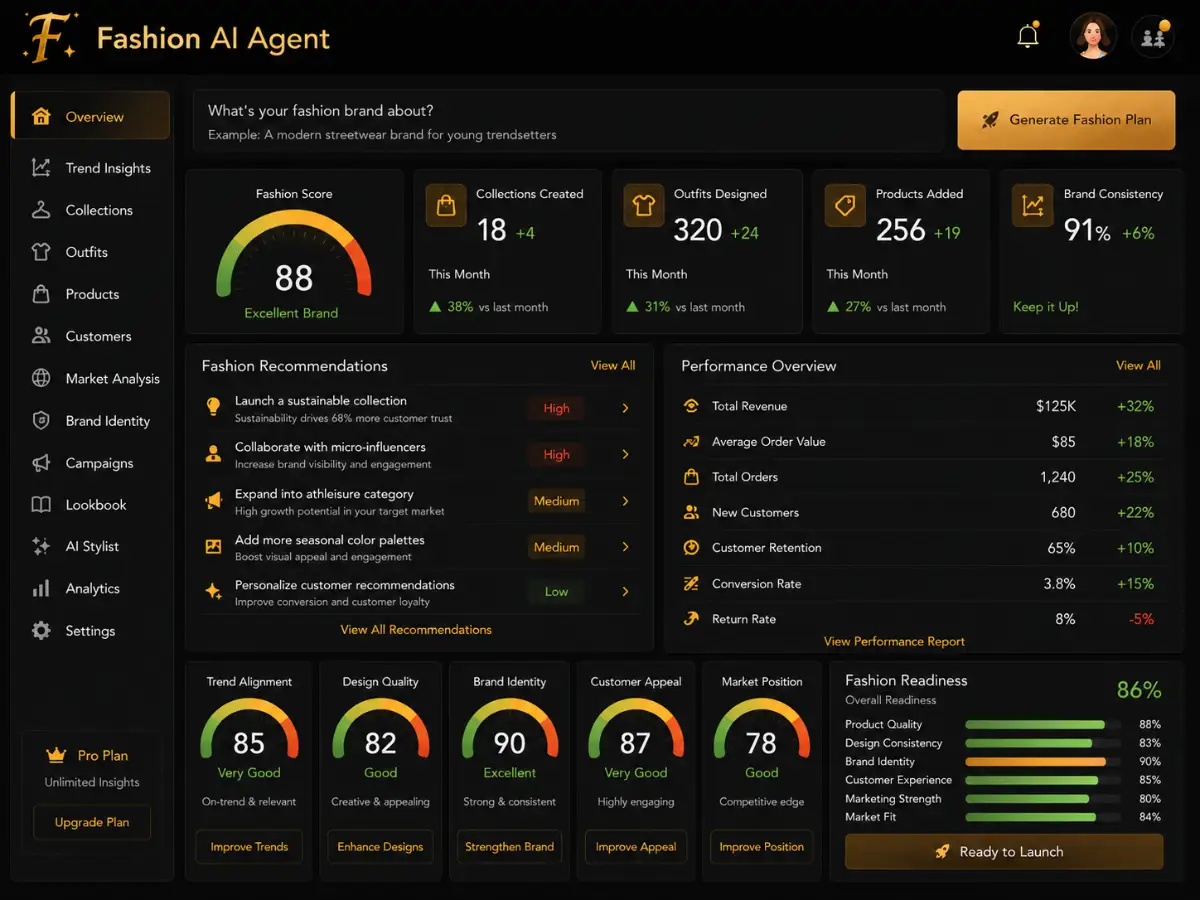Image resolution: width=1200 pixels, height=900 pixels.
Task: Click the Ready to Launch button
Action: point(1004,852)
